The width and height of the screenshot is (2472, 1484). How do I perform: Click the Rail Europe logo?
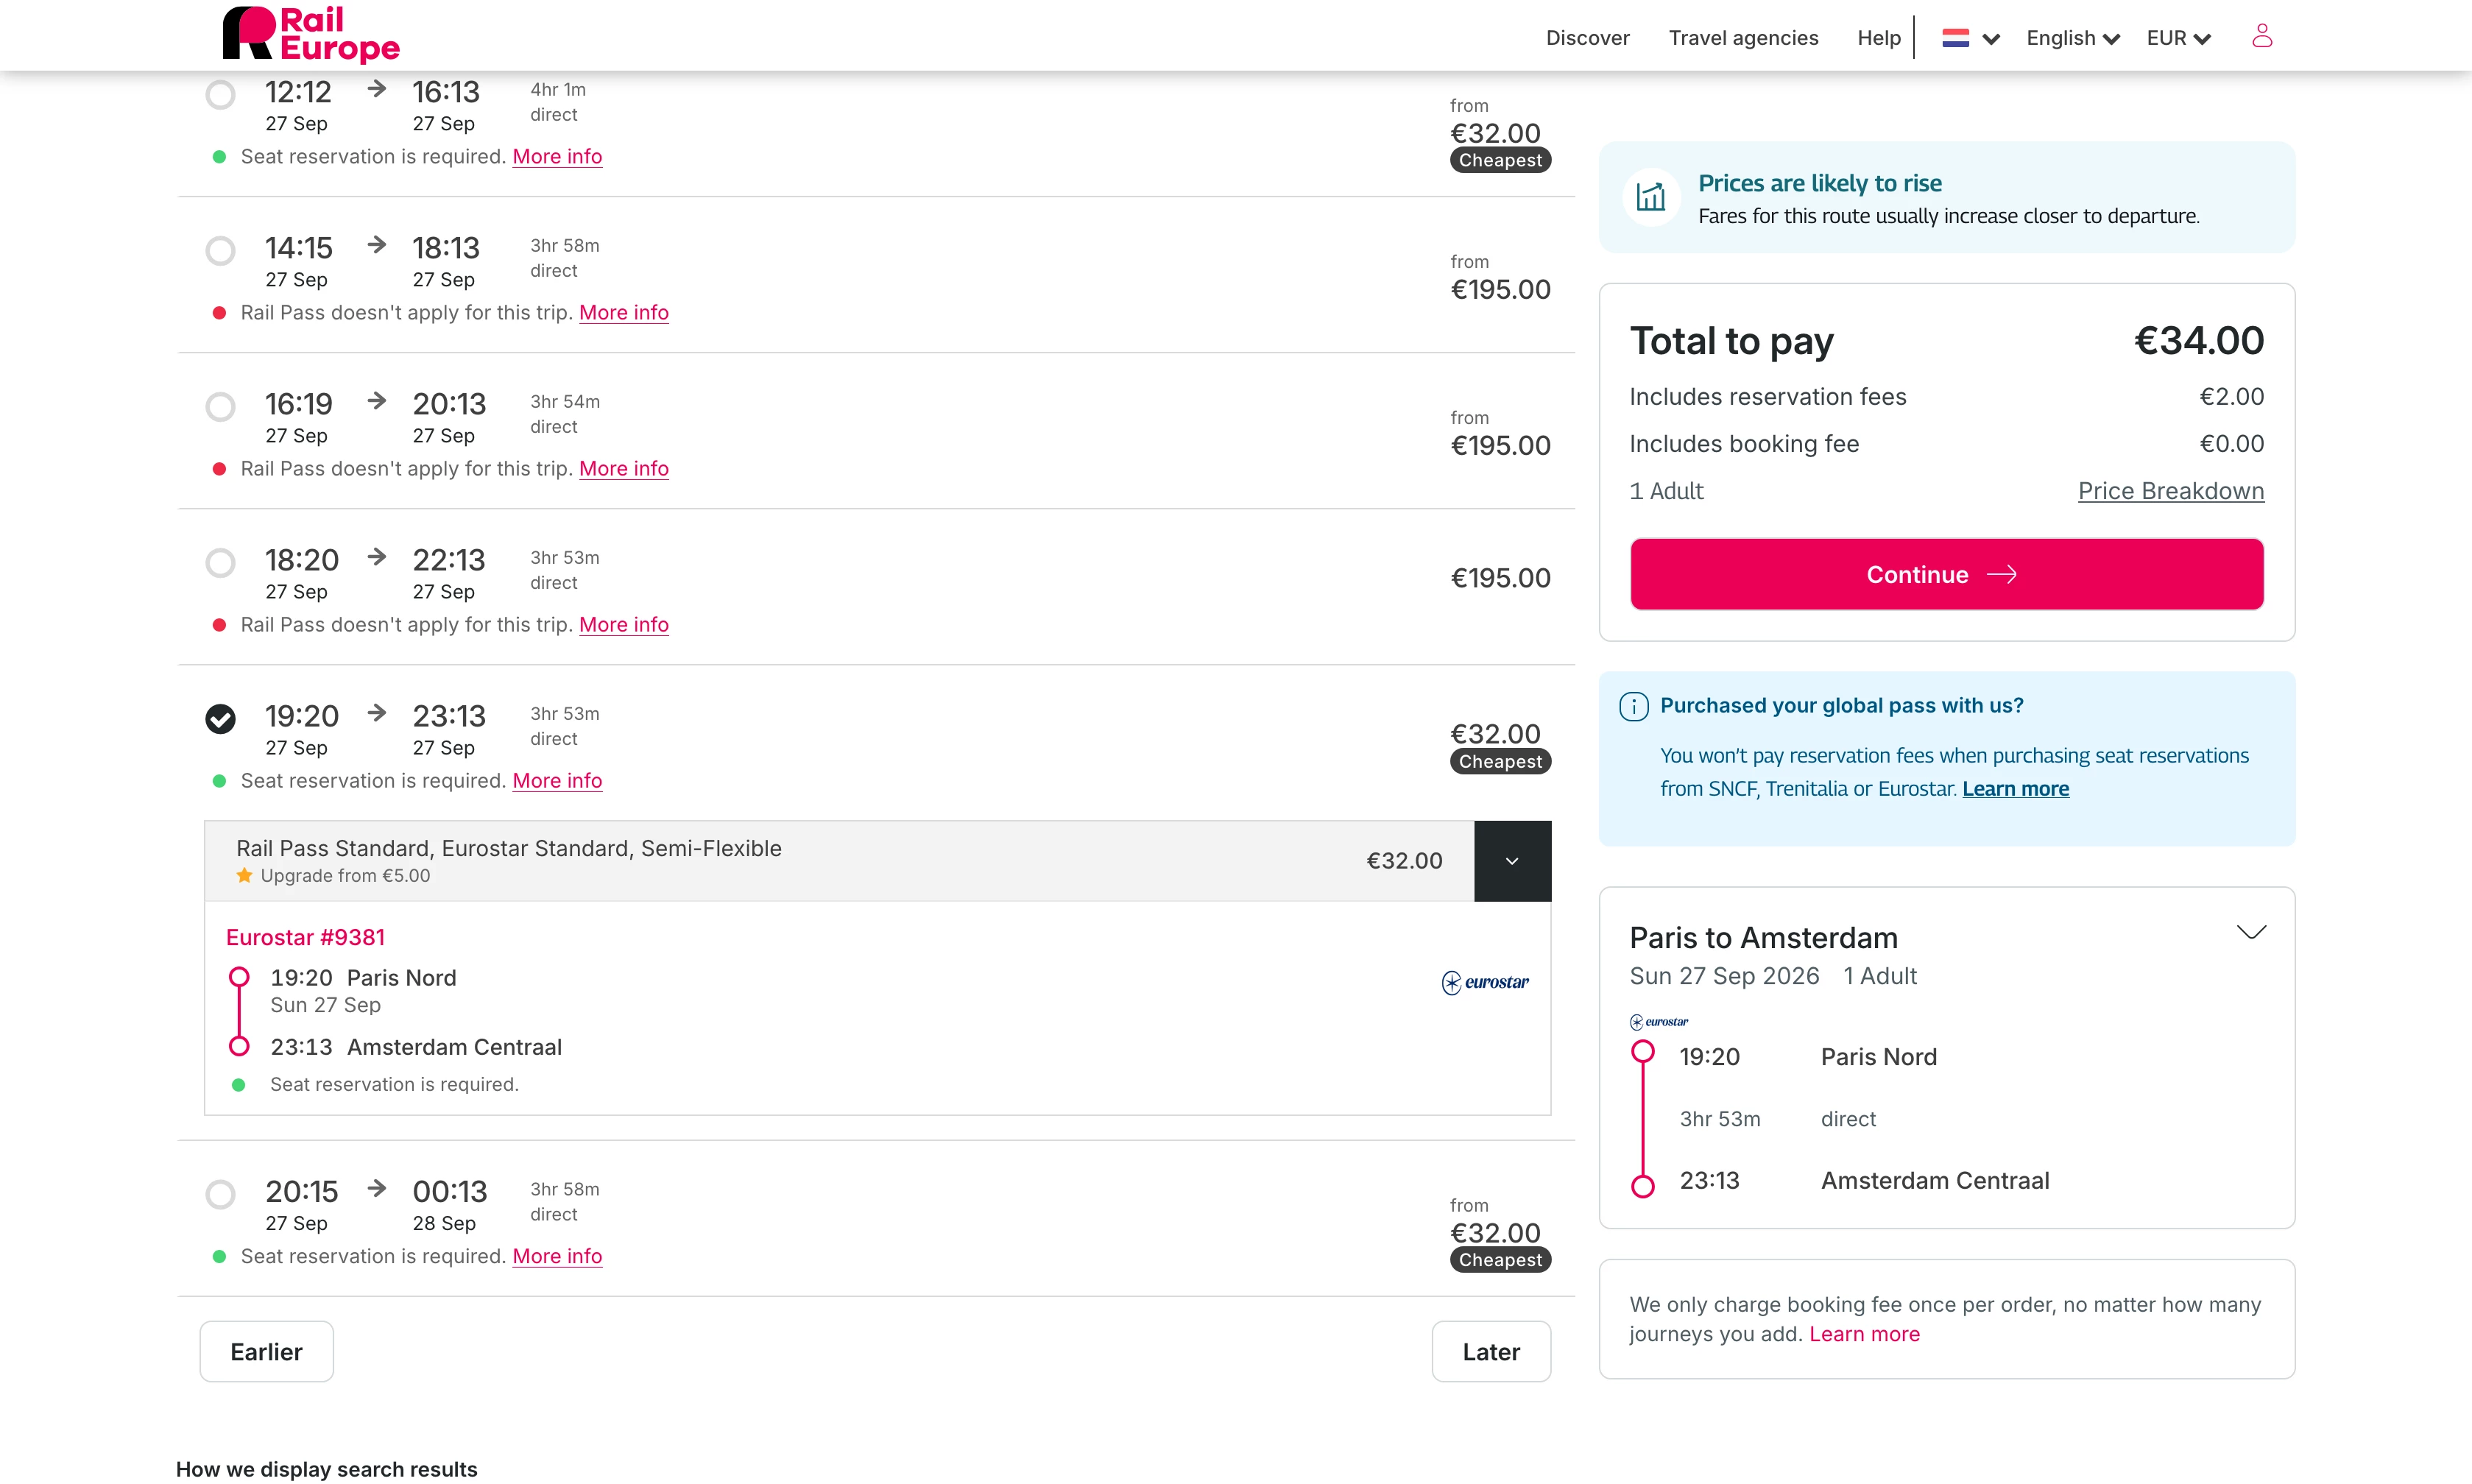click(311, 35)
